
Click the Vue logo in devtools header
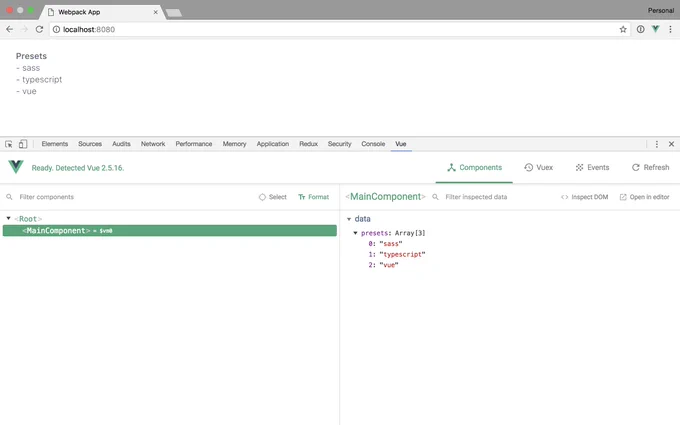(x=16, y=167)
